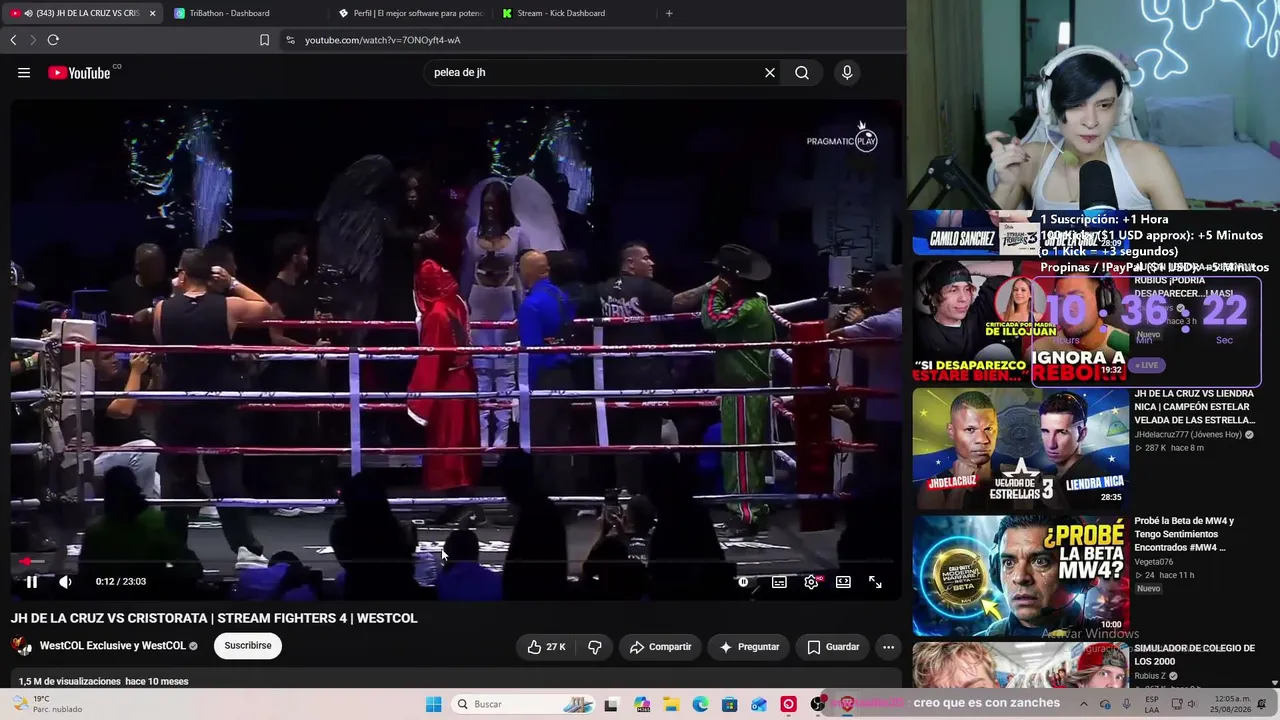The height and width of the screenshot is (720, 1280).
Task: Open the YouTube guide hamburger menu
Action: [x=24, y=72]
